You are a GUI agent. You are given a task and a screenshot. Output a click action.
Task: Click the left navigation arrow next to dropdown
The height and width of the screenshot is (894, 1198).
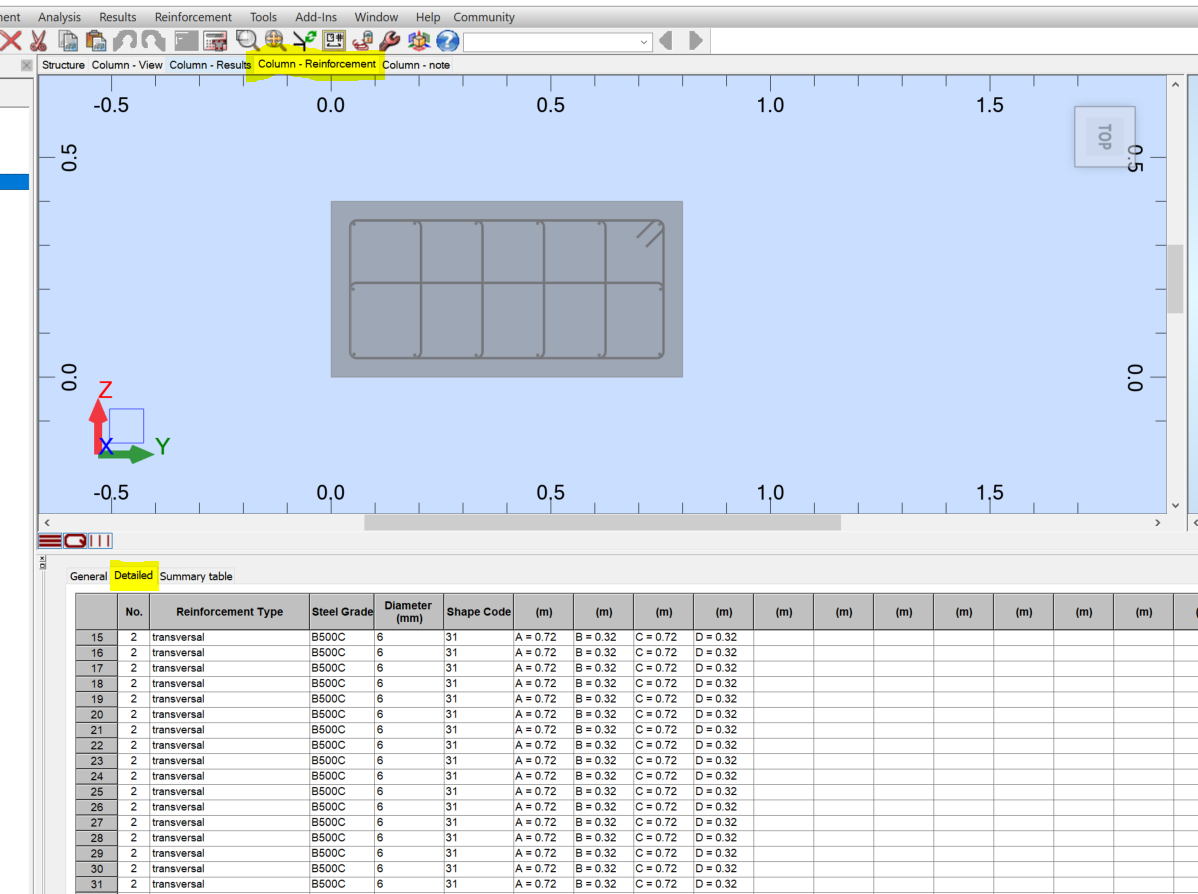coord(668,41)
